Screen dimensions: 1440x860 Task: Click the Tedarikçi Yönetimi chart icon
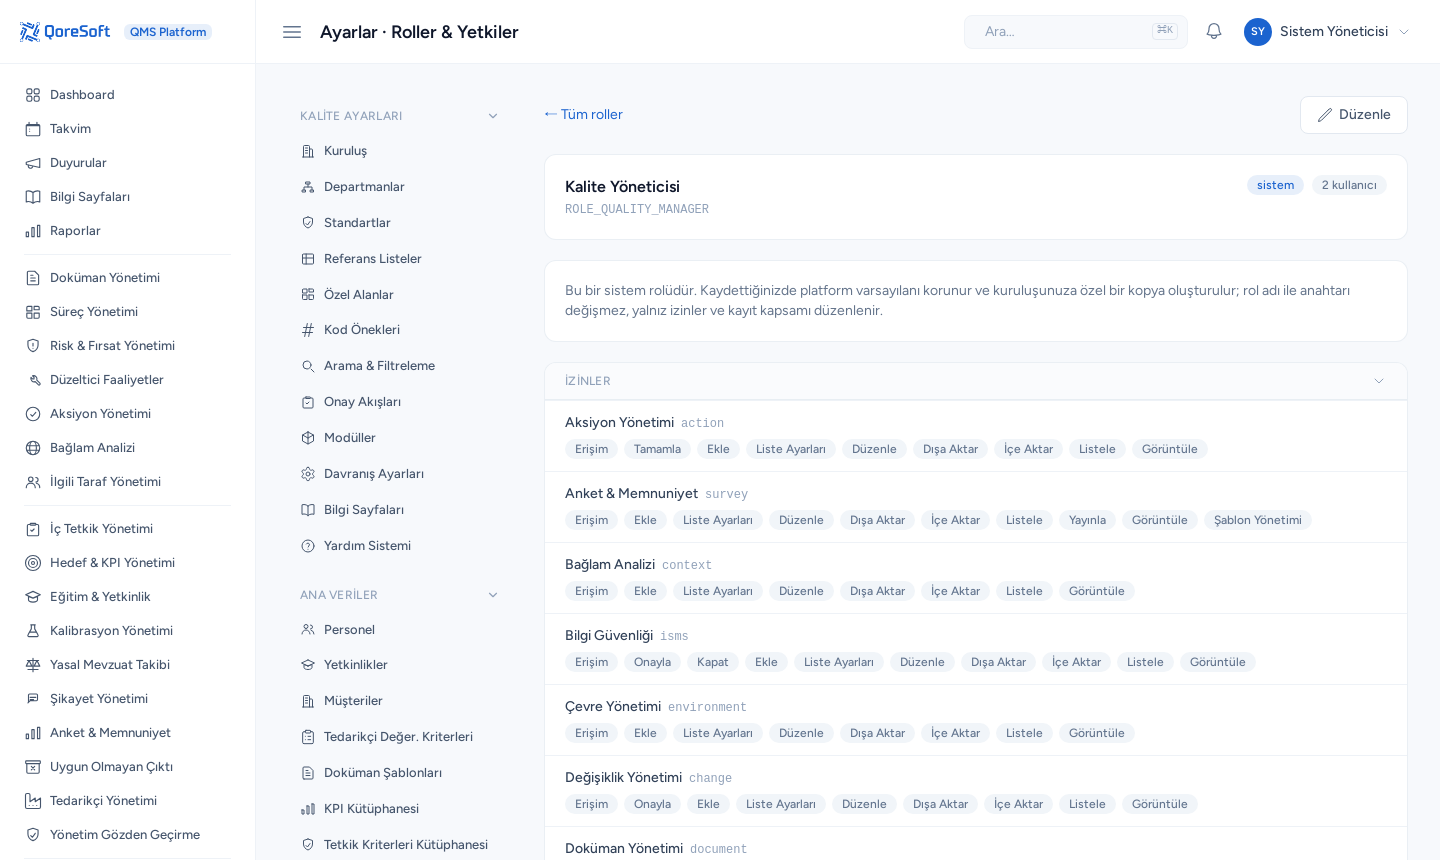[33, 801]
